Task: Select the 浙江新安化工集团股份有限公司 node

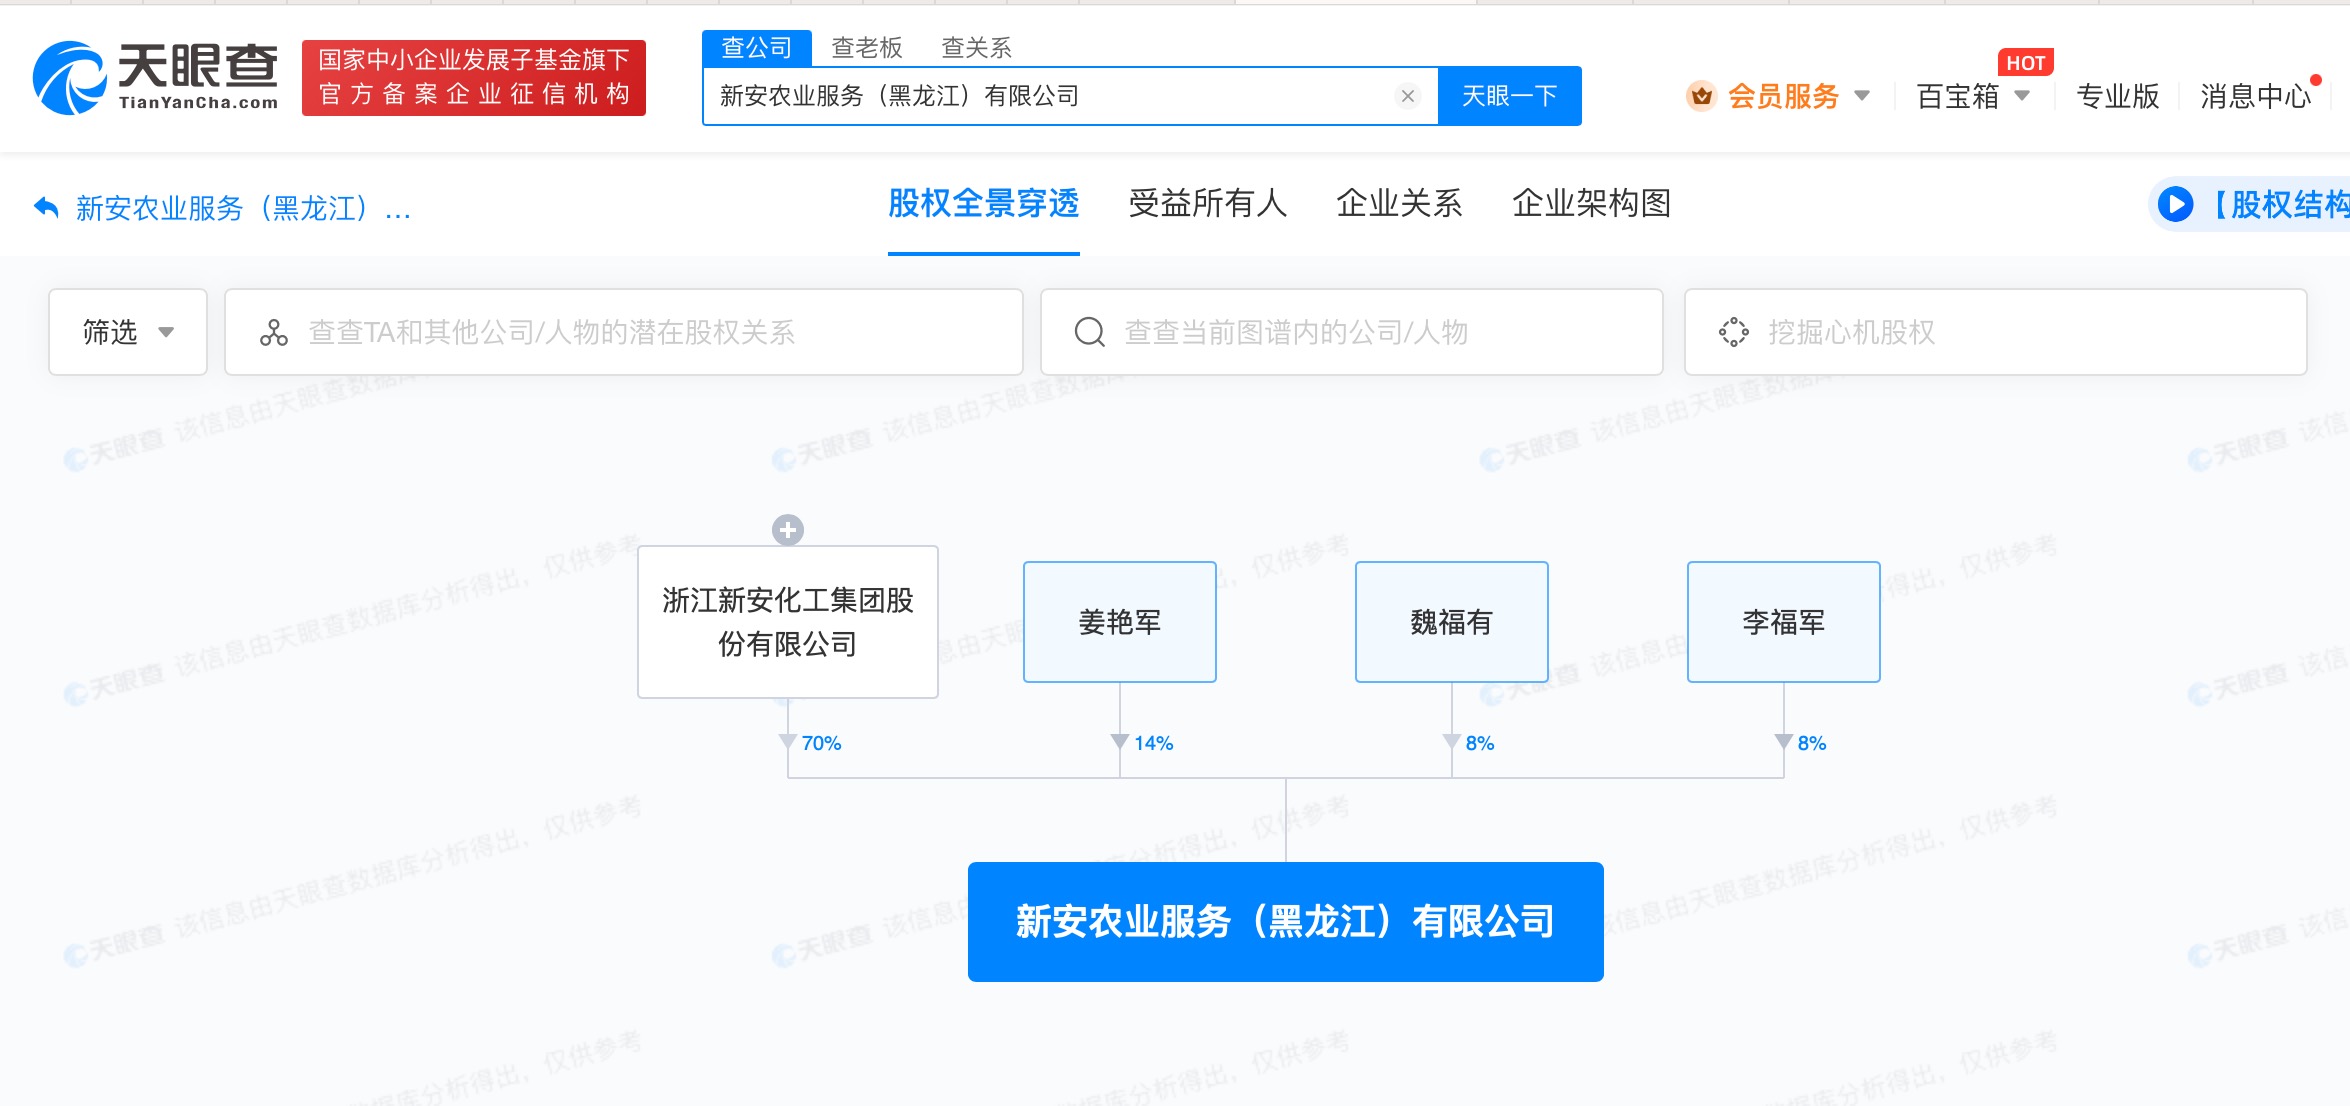Action: (788, 622)
